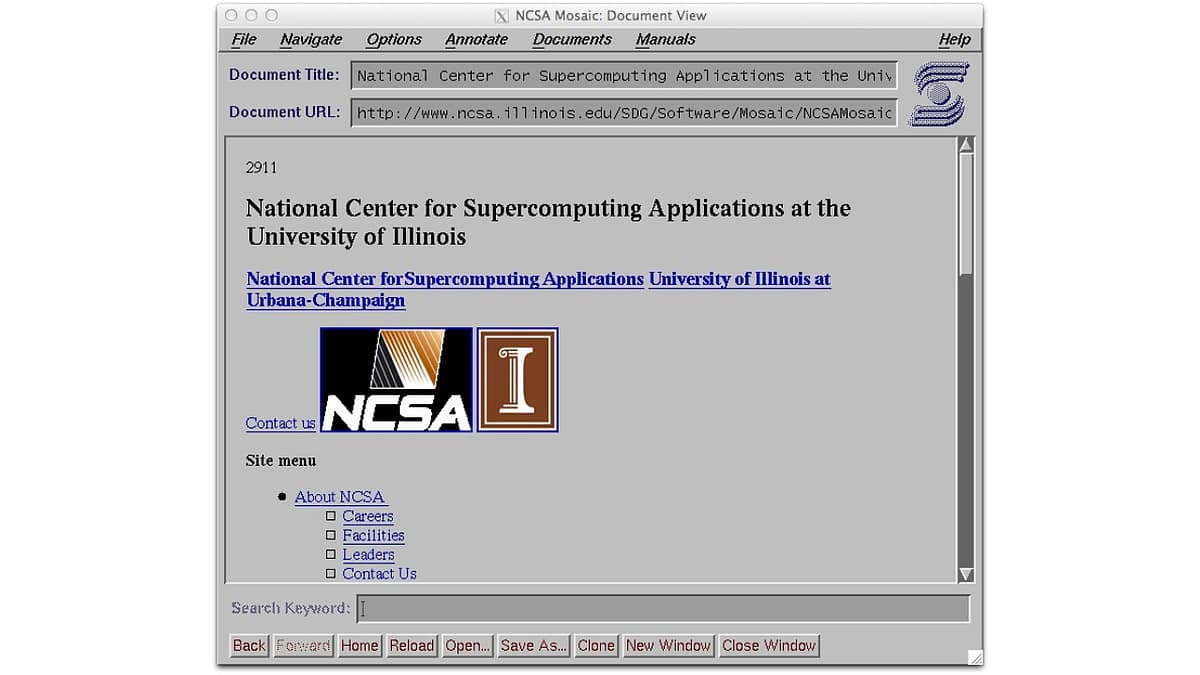Screen dimensions: 1200x675
Task: Click the Careers link in site menu
Action: point(368,516)
